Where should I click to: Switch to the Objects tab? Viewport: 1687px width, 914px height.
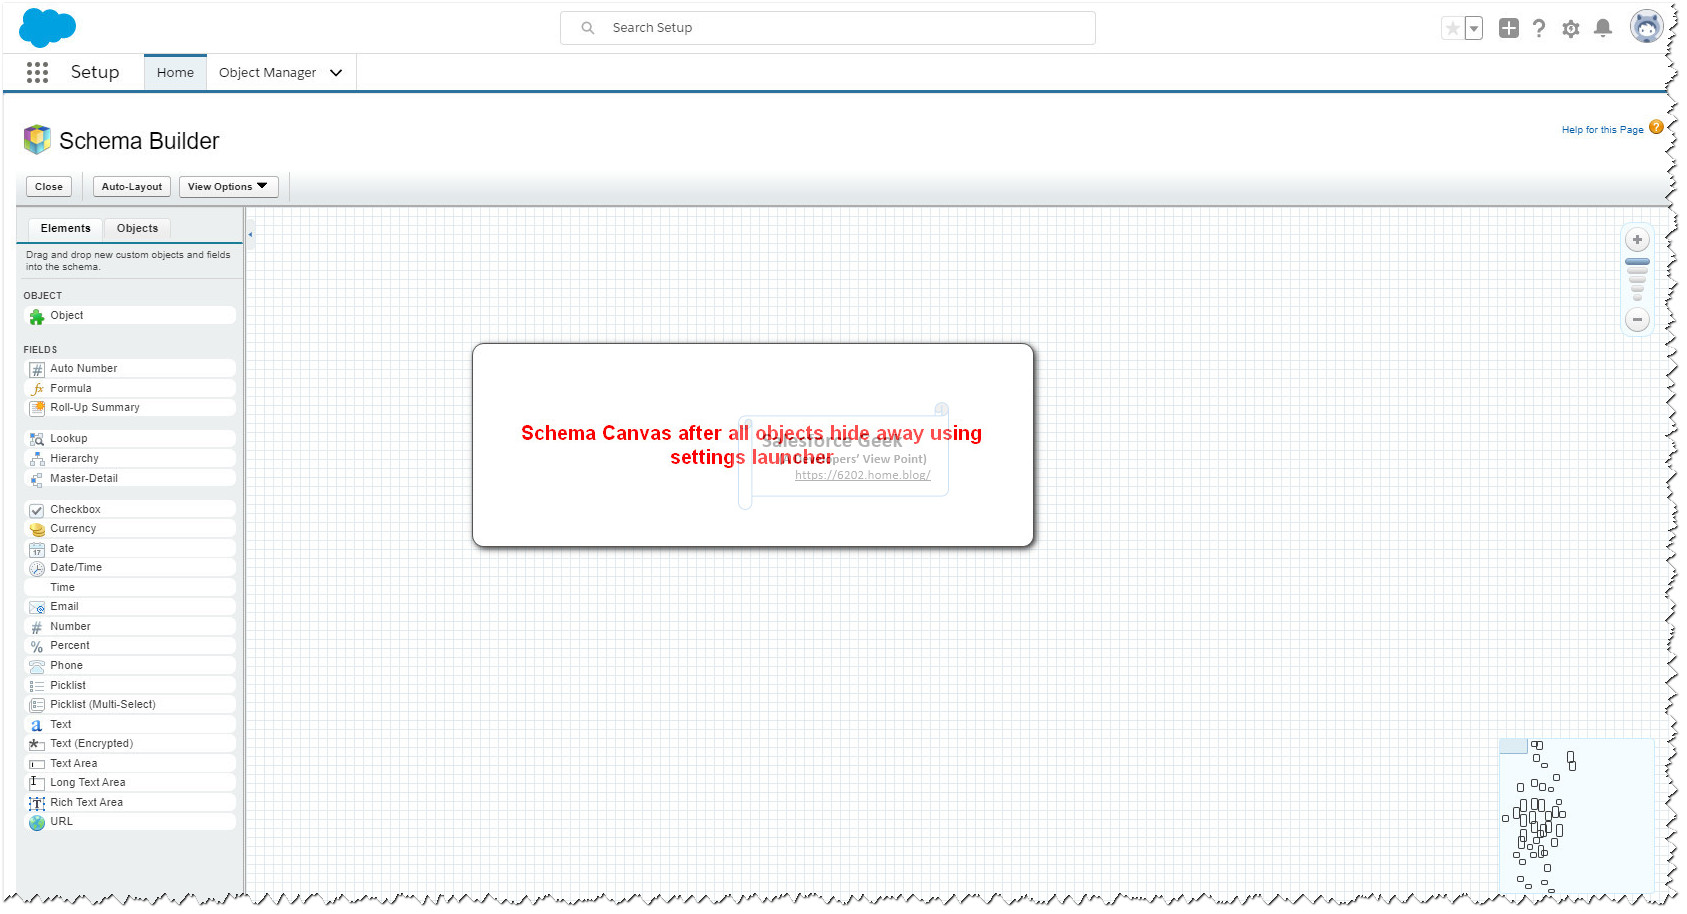pyautogui.click(x=137, y=228)
